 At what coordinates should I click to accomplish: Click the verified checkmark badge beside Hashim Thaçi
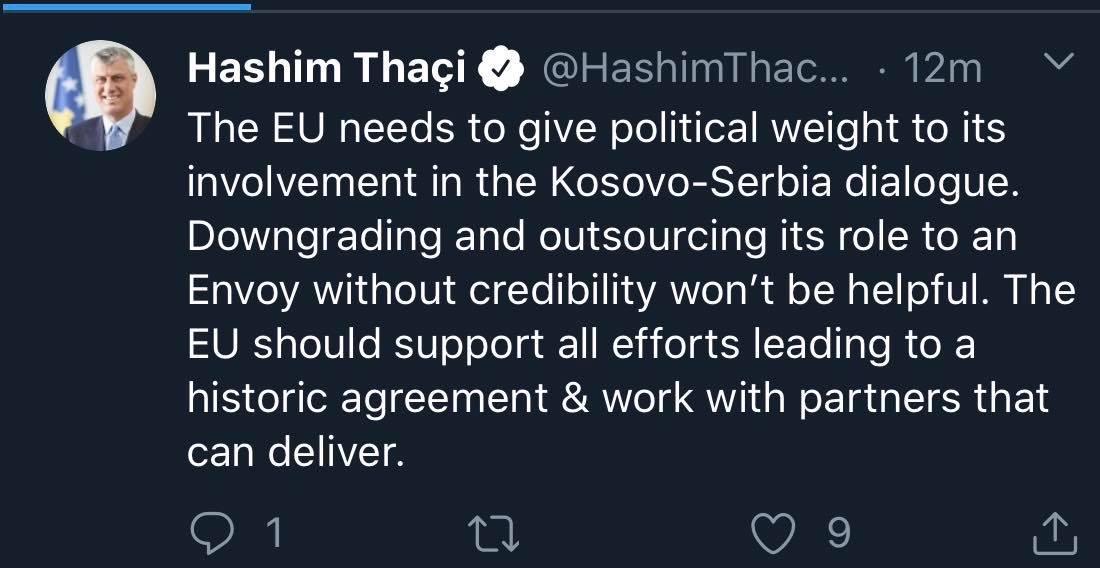coord(501,70)
